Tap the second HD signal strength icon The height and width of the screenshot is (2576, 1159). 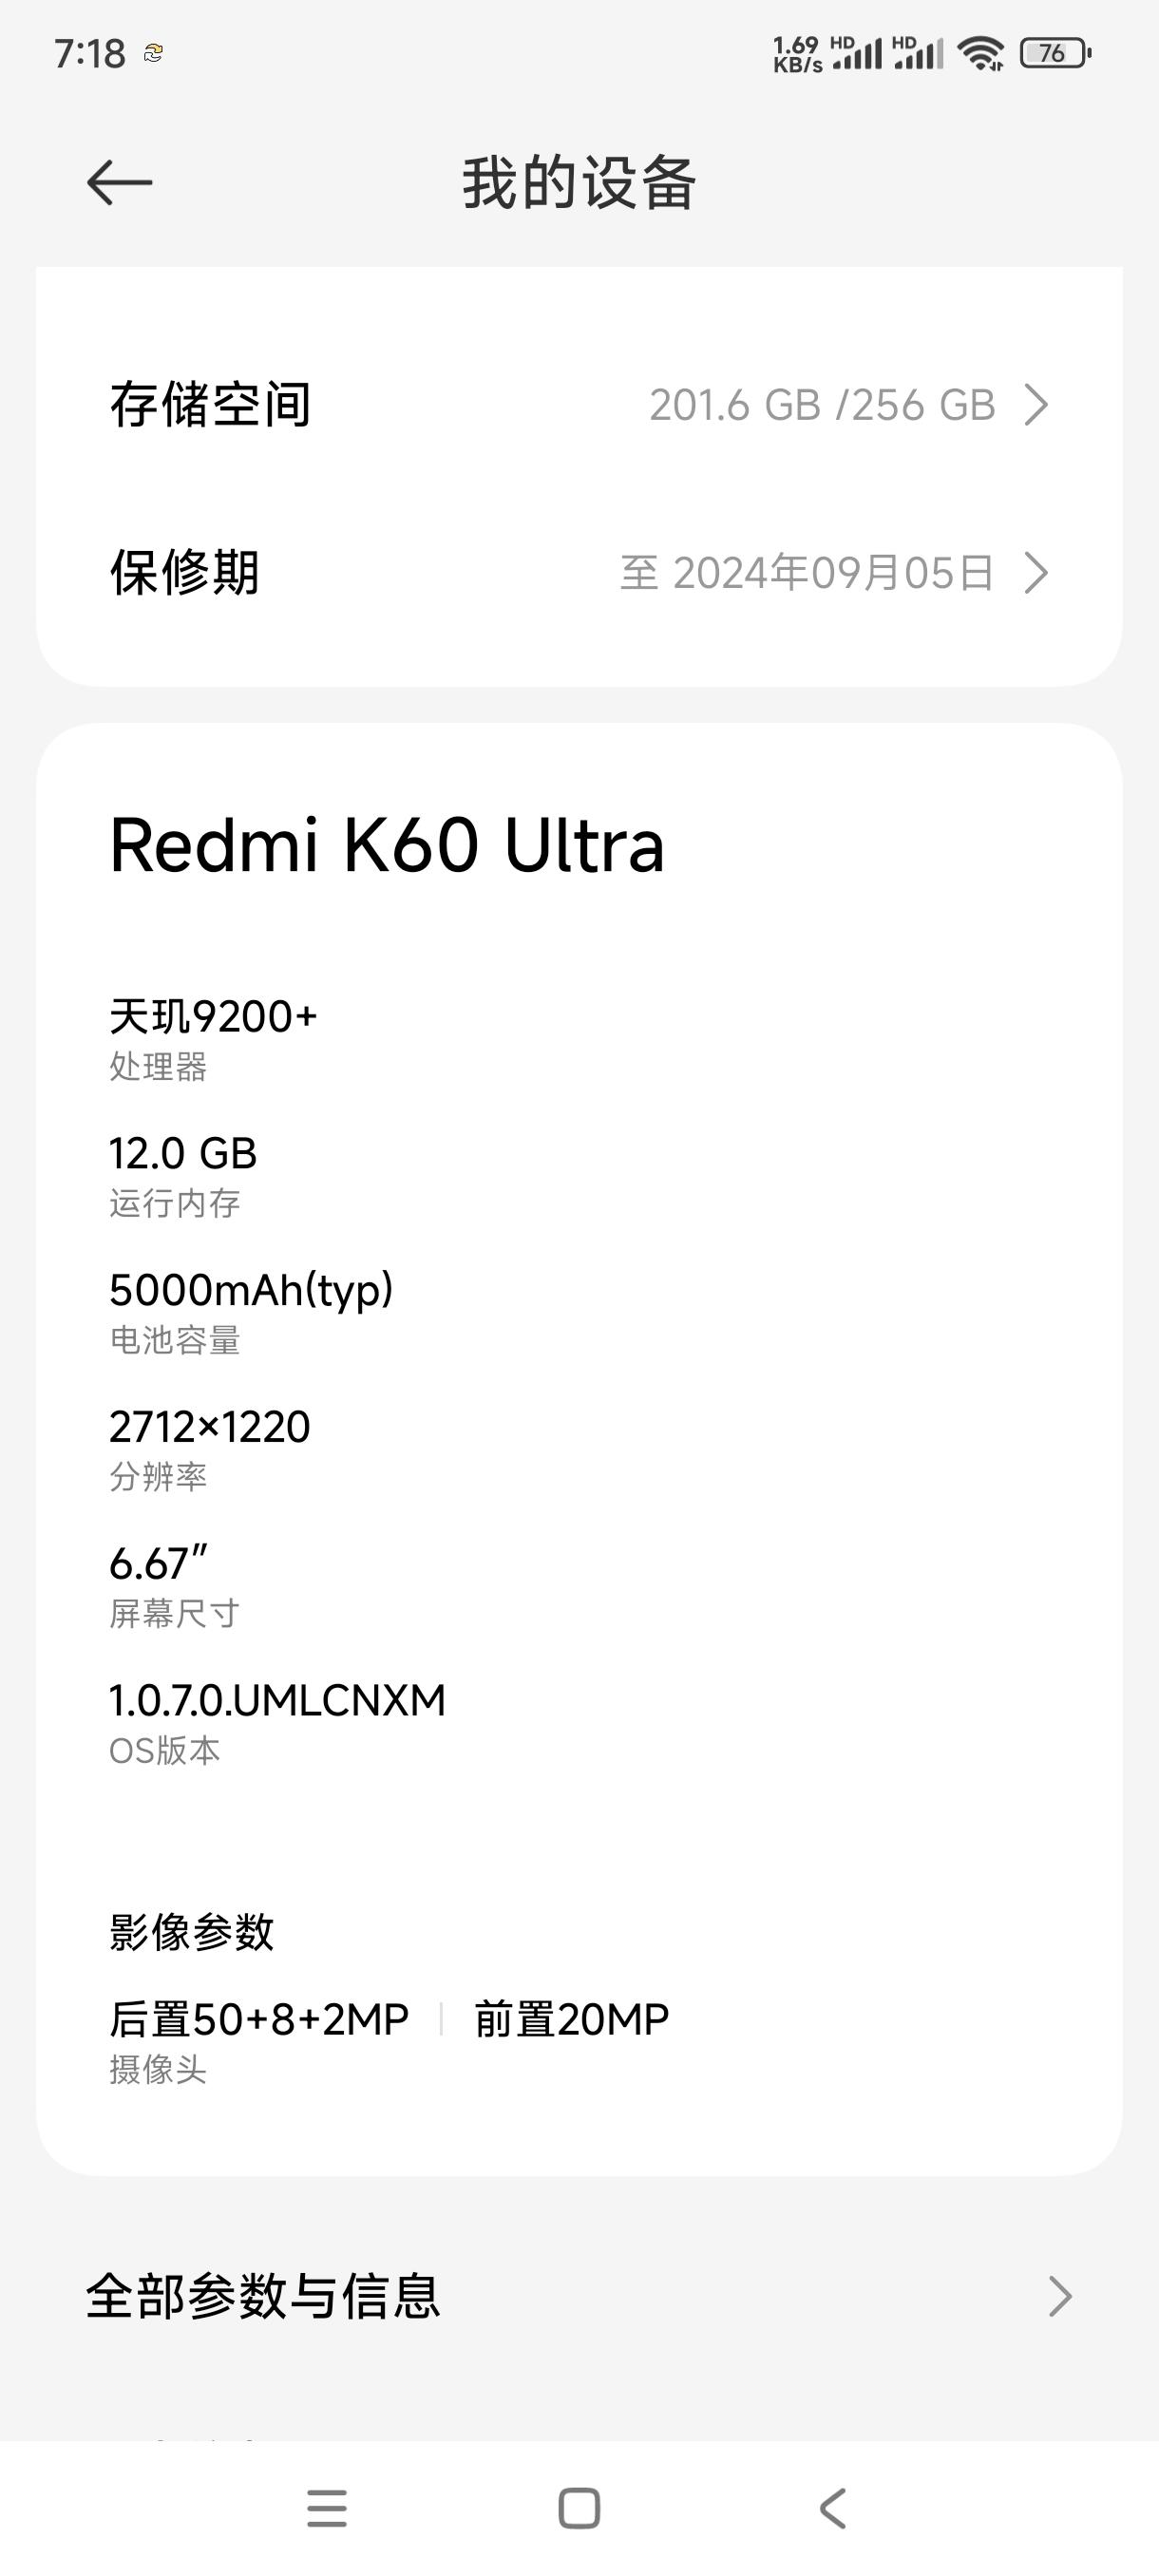point(918,52)
